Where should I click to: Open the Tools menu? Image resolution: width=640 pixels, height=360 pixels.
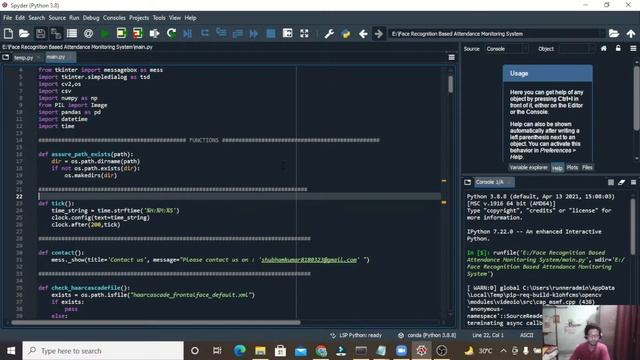click(x=159, y=18)
